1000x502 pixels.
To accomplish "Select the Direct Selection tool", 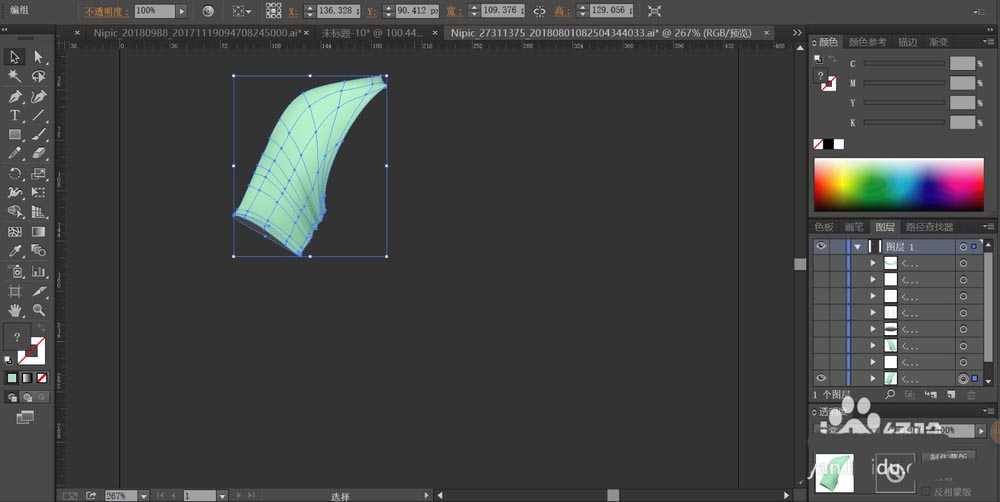I will pos(39,58).
